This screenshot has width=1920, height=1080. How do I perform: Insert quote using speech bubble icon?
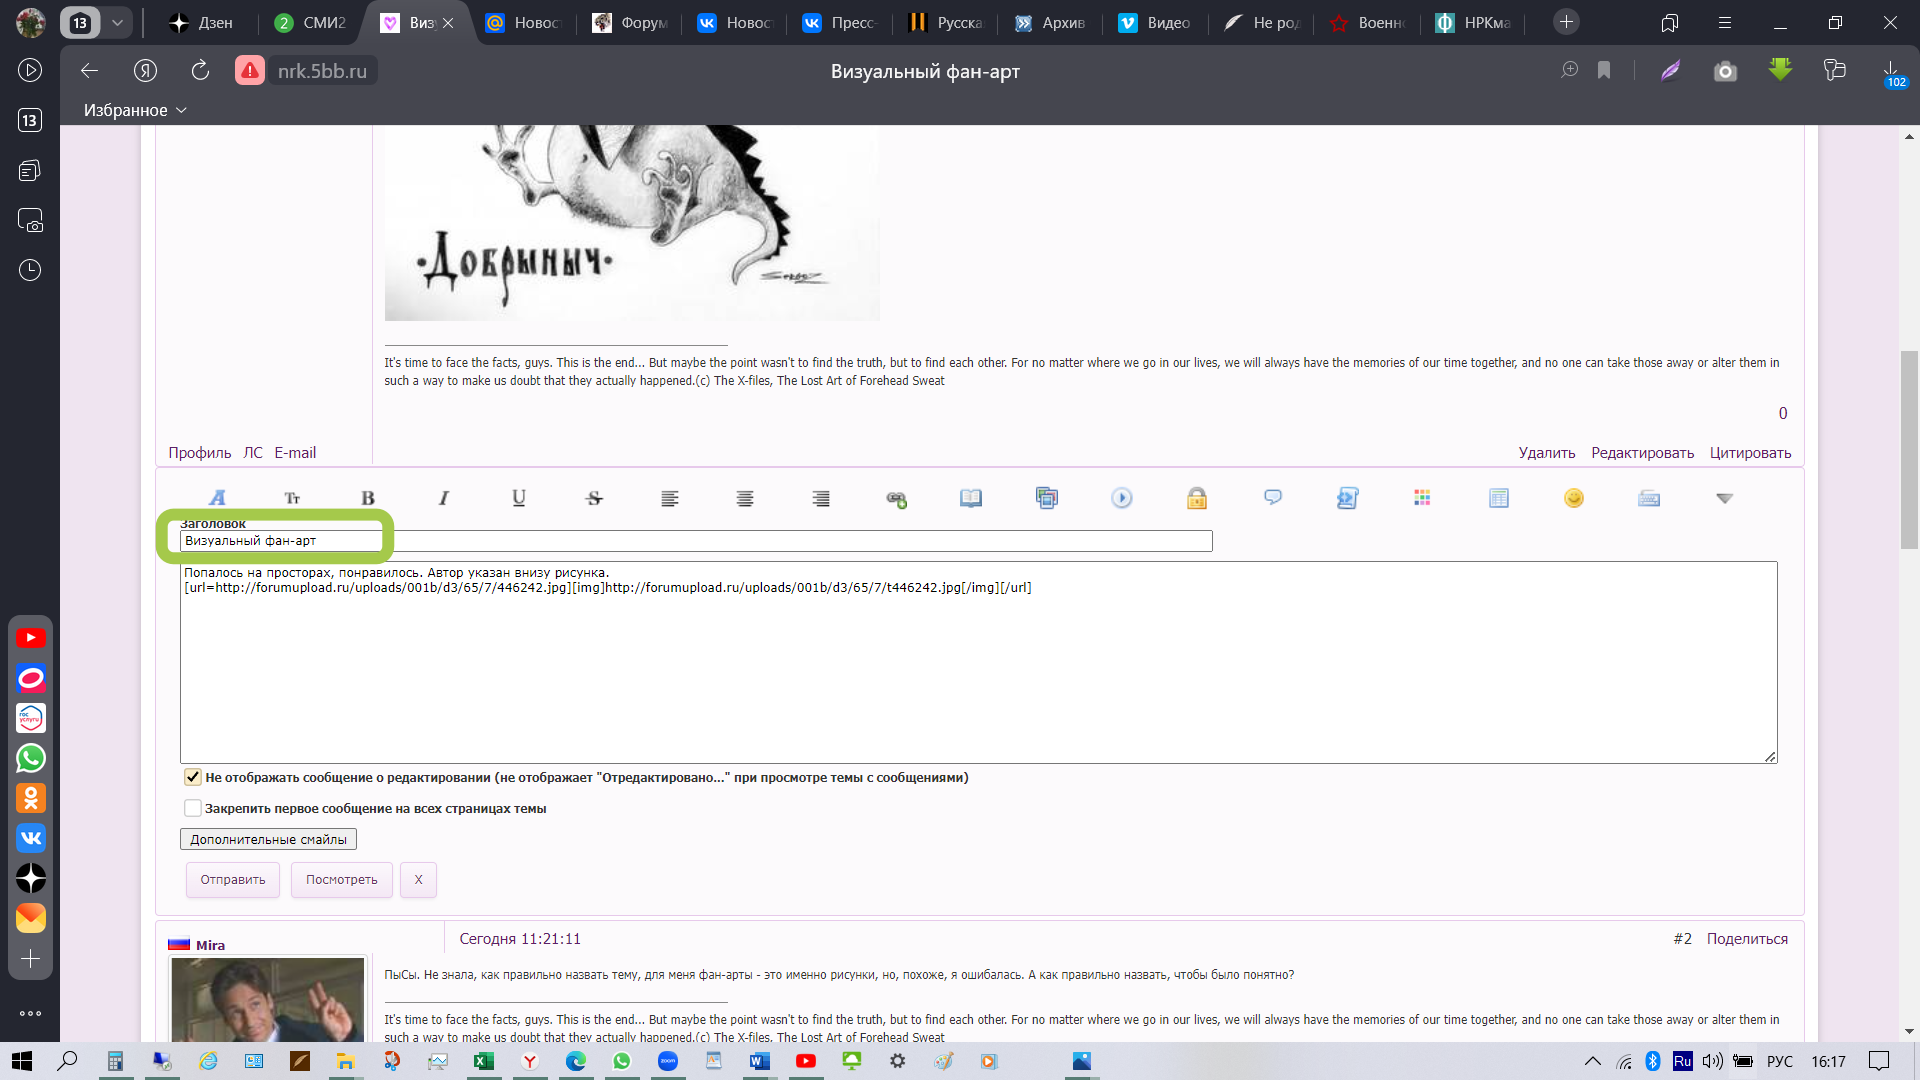(x=1273, y=498)
